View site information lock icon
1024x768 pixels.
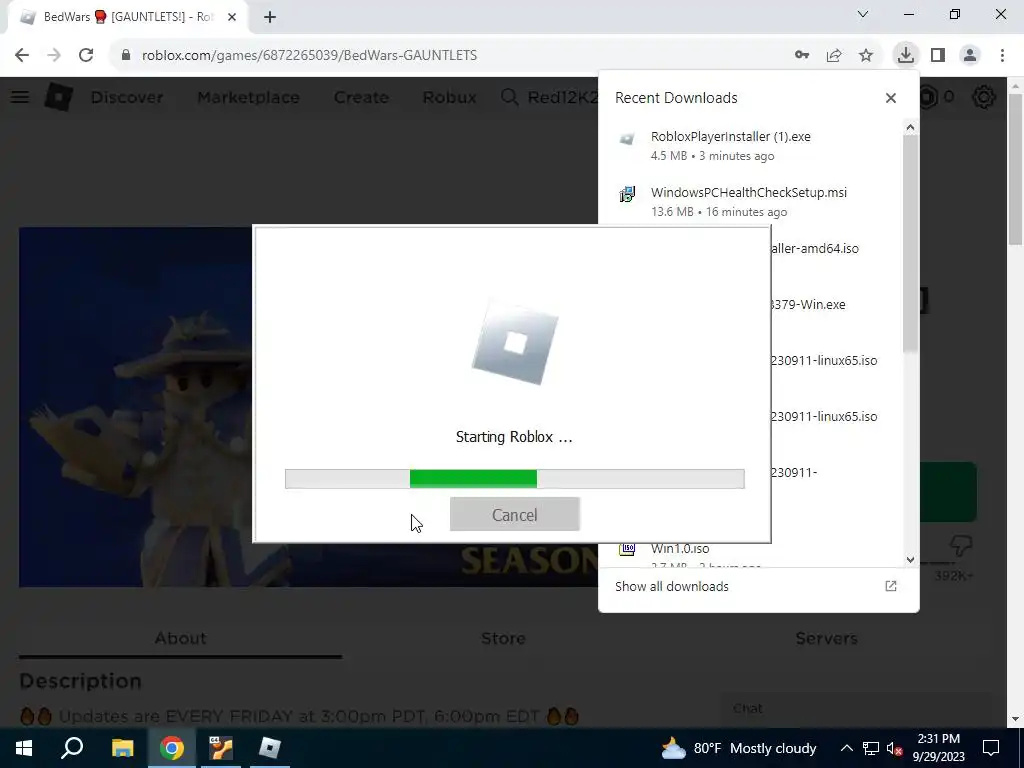(x=125, y=55)
